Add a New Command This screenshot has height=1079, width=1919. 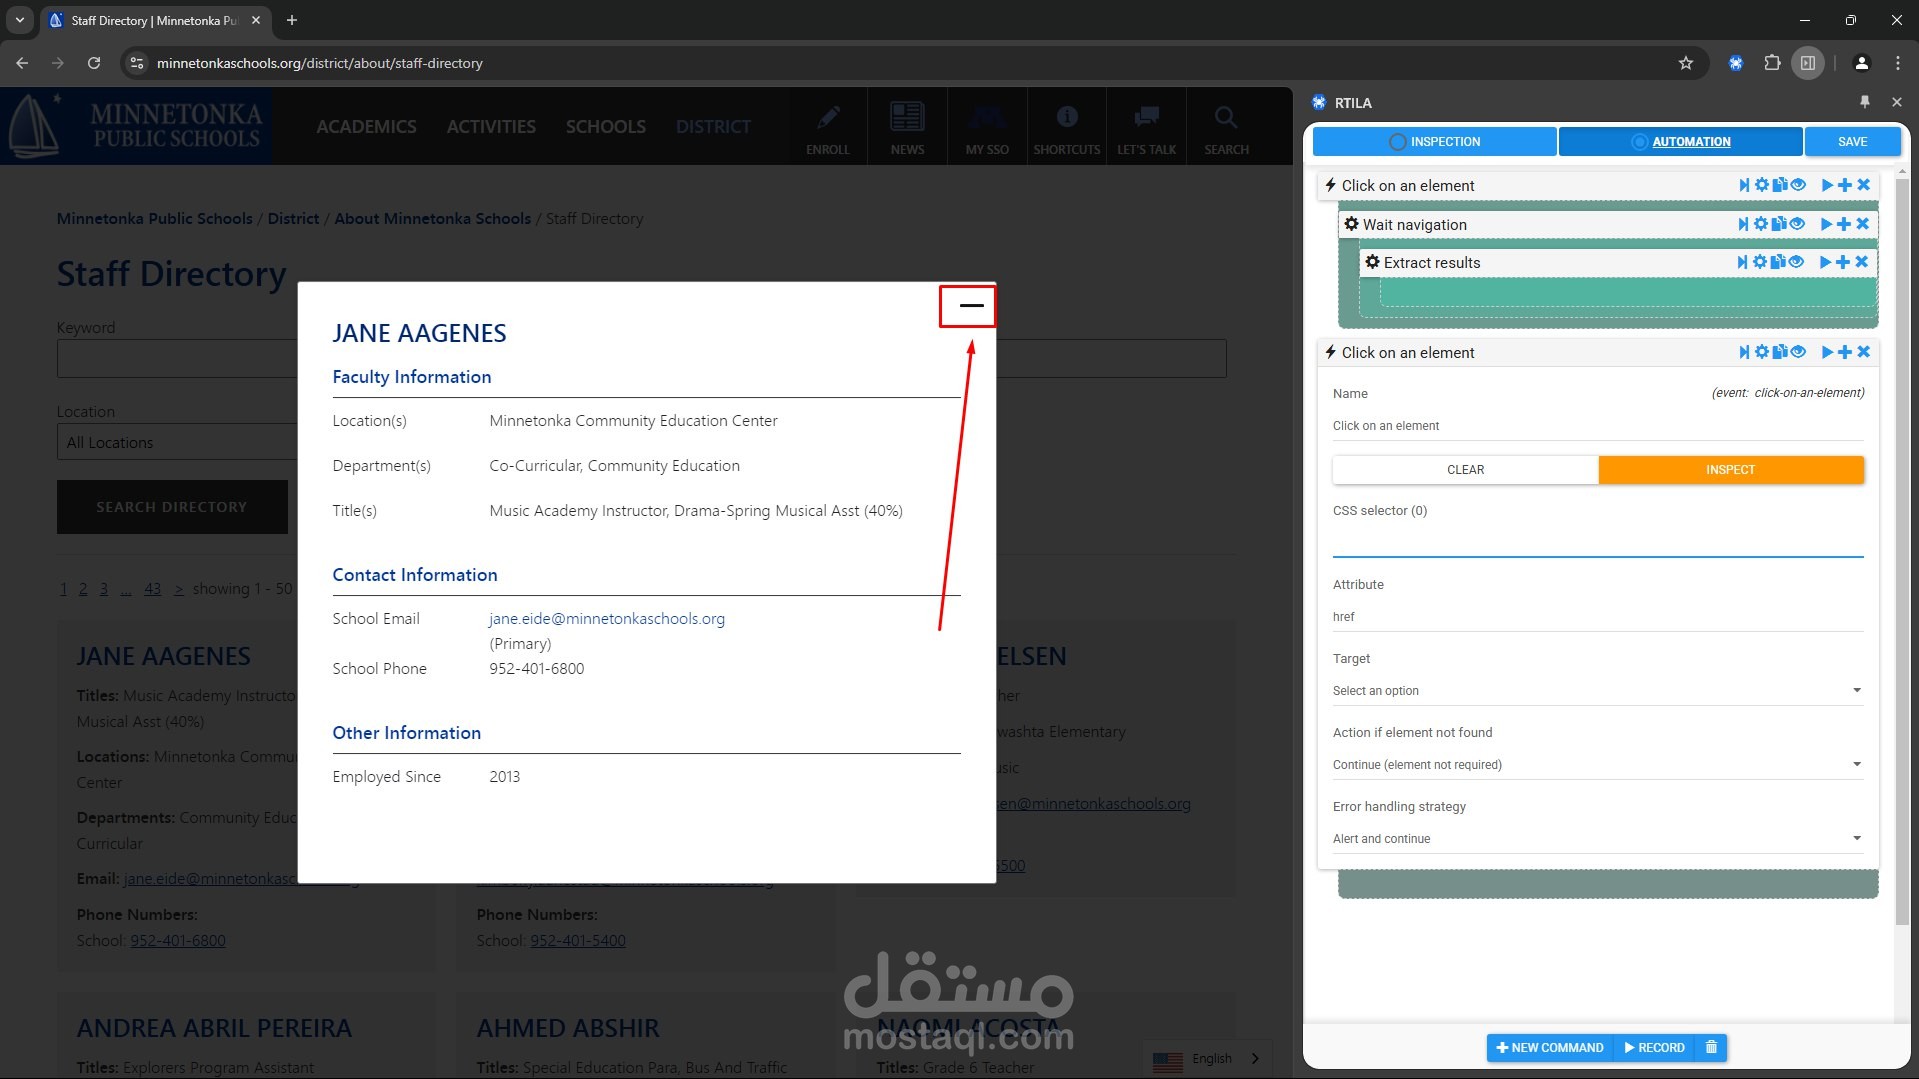point(1550,1047)
